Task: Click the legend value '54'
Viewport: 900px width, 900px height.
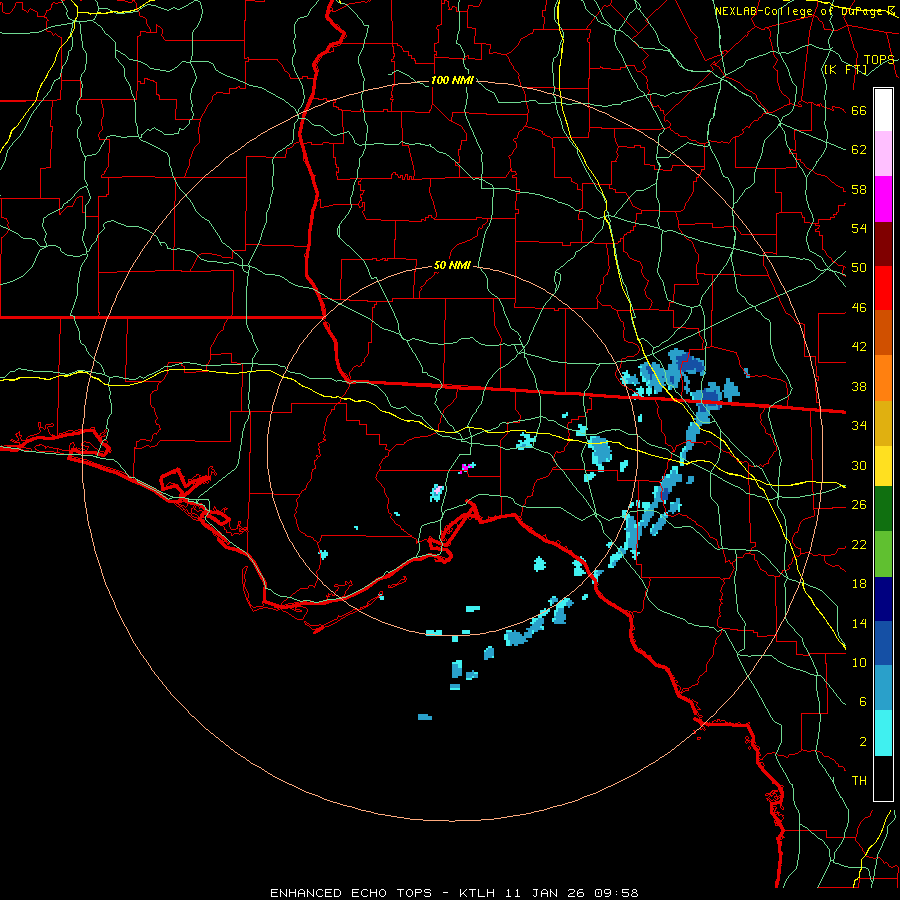Action: 859,228
